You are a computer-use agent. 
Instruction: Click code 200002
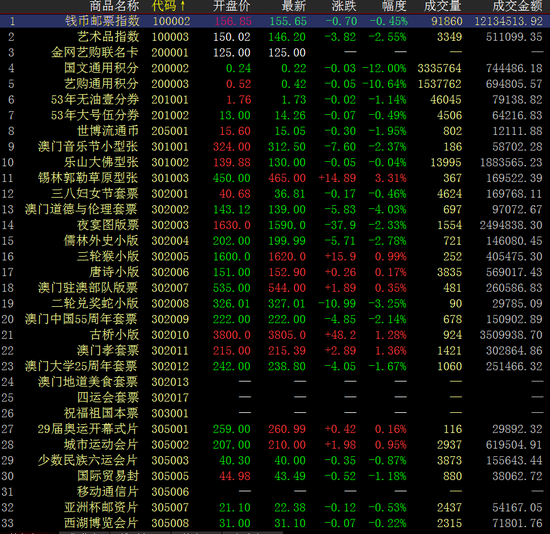pyautogui.click(x=170, y=68)
